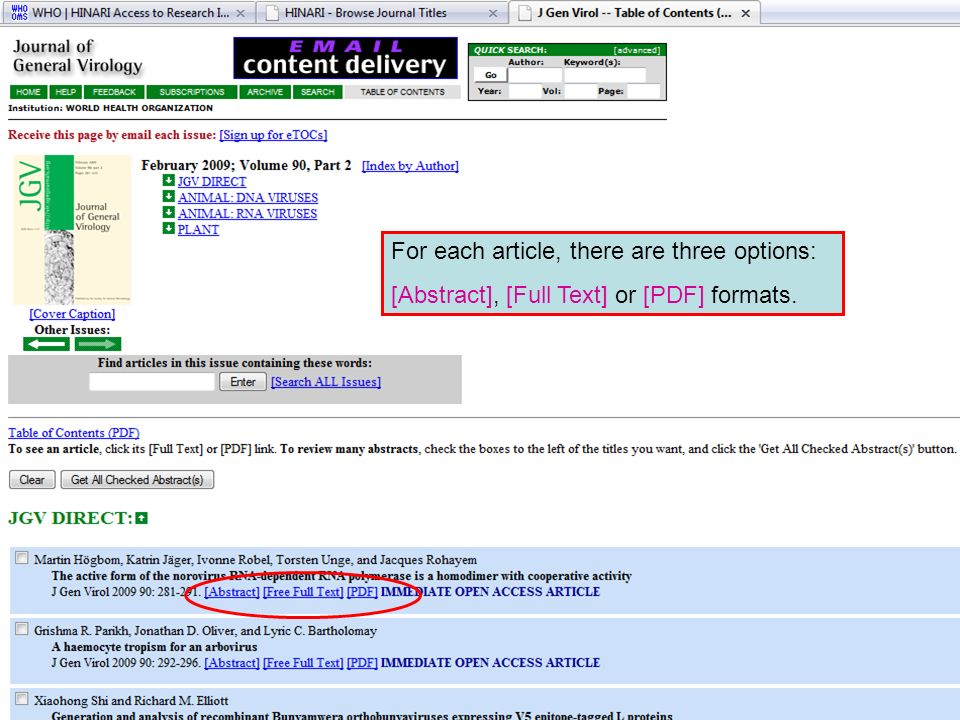The height and width of the screenshot is (720, 960).
Task: Click the Journal of General Virology logo
Action: click(x=78, y=56)
